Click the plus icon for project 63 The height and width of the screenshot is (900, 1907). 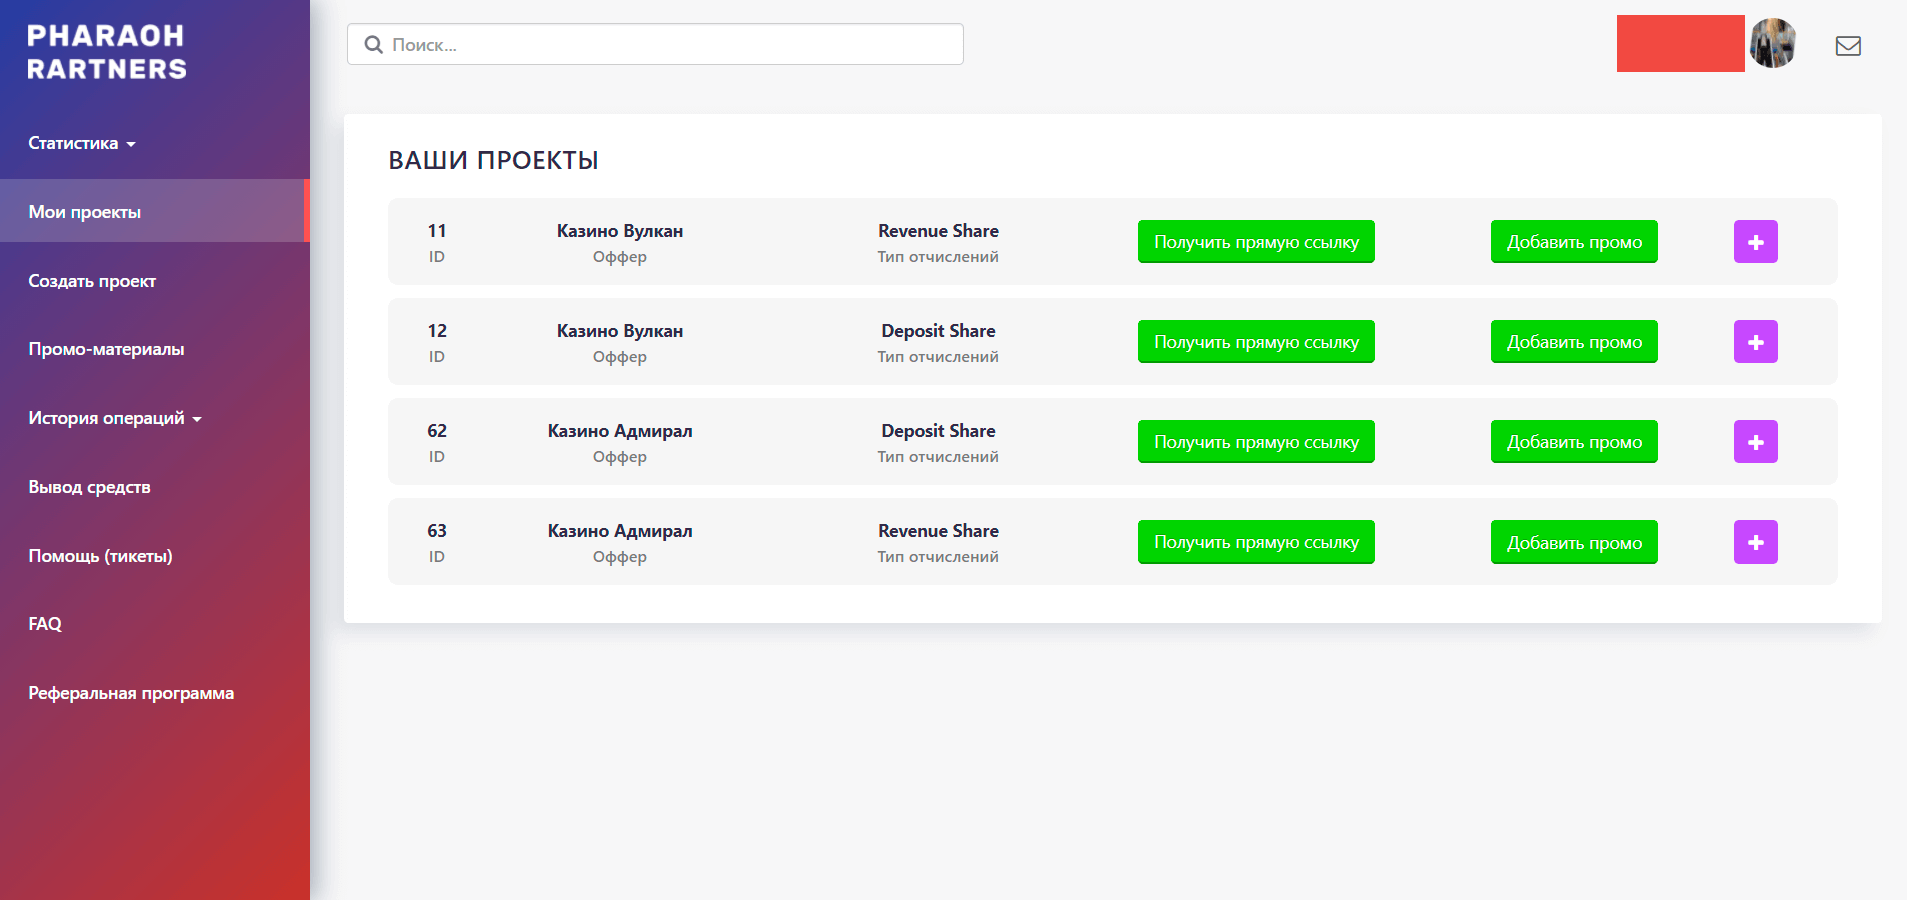(1755, 542)
